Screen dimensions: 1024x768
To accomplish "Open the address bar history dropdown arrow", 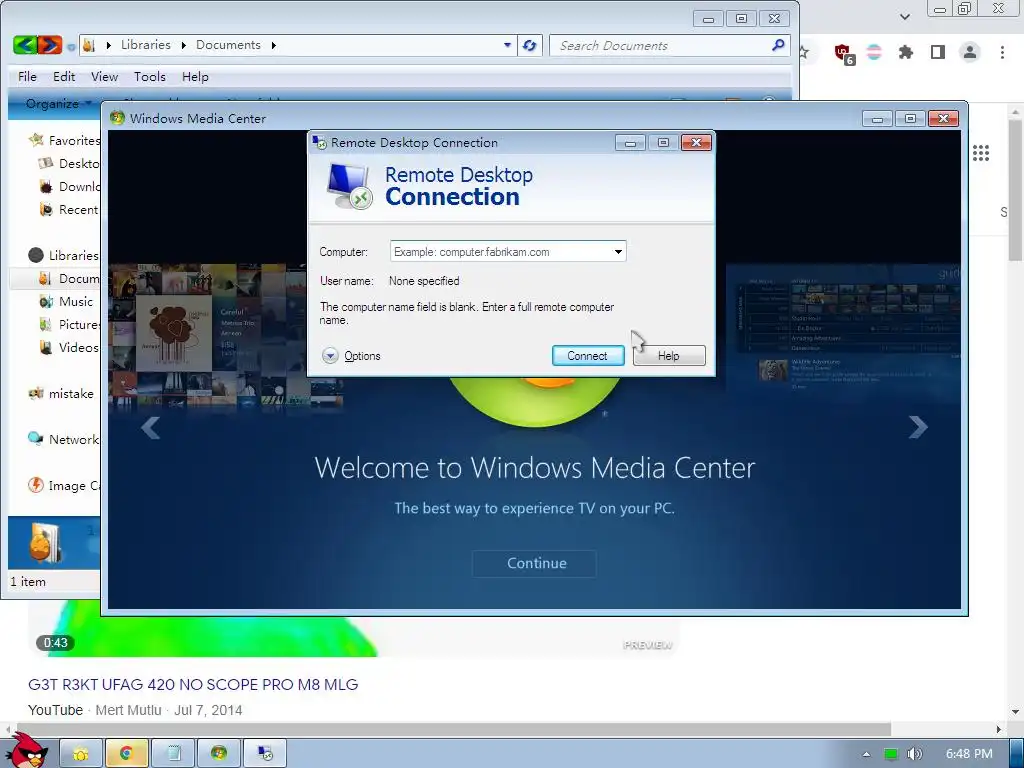I will coord(507,46).
